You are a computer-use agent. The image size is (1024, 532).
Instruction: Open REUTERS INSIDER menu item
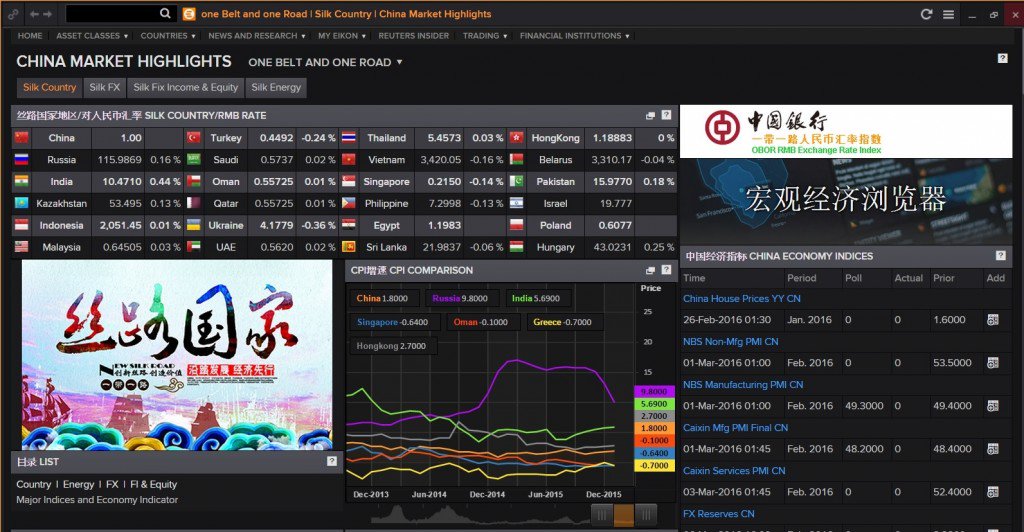pyautogui.click(x=413, y=36)
